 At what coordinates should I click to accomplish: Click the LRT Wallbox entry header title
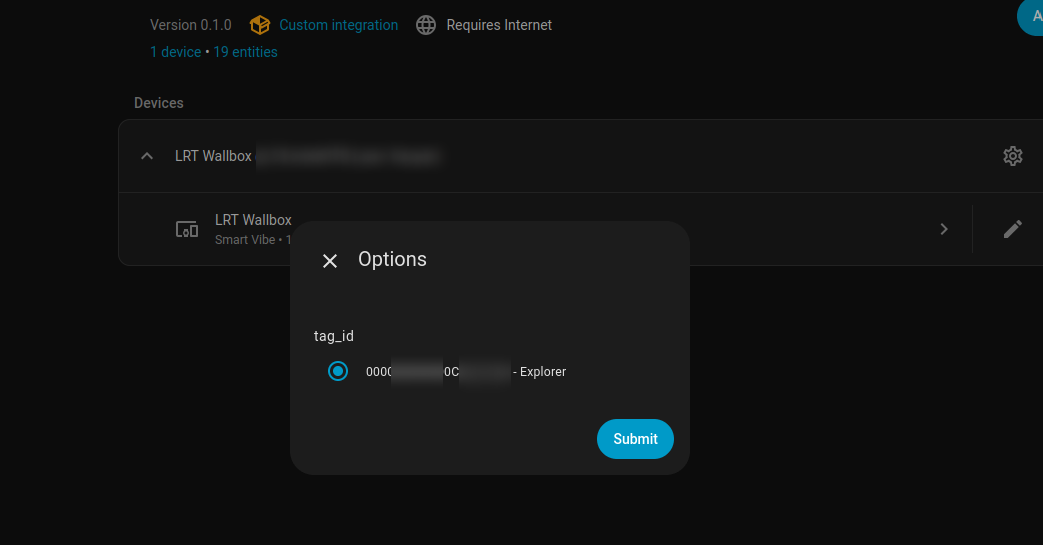[x=213, y=156]
